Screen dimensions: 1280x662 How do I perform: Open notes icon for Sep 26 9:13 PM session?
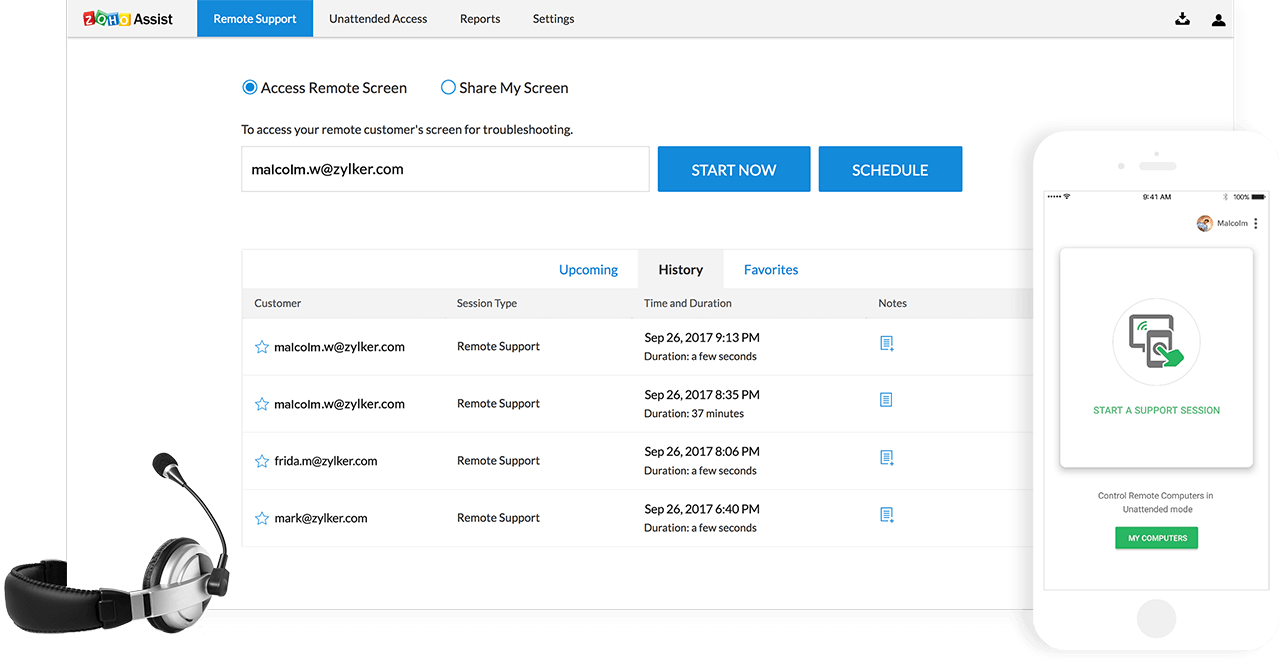(886, 343)
